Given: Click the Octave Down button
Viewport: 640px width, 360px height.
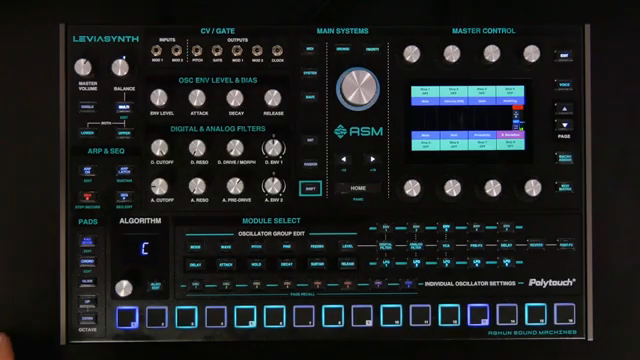Looking at the screenshot, I should pos(87,318).
